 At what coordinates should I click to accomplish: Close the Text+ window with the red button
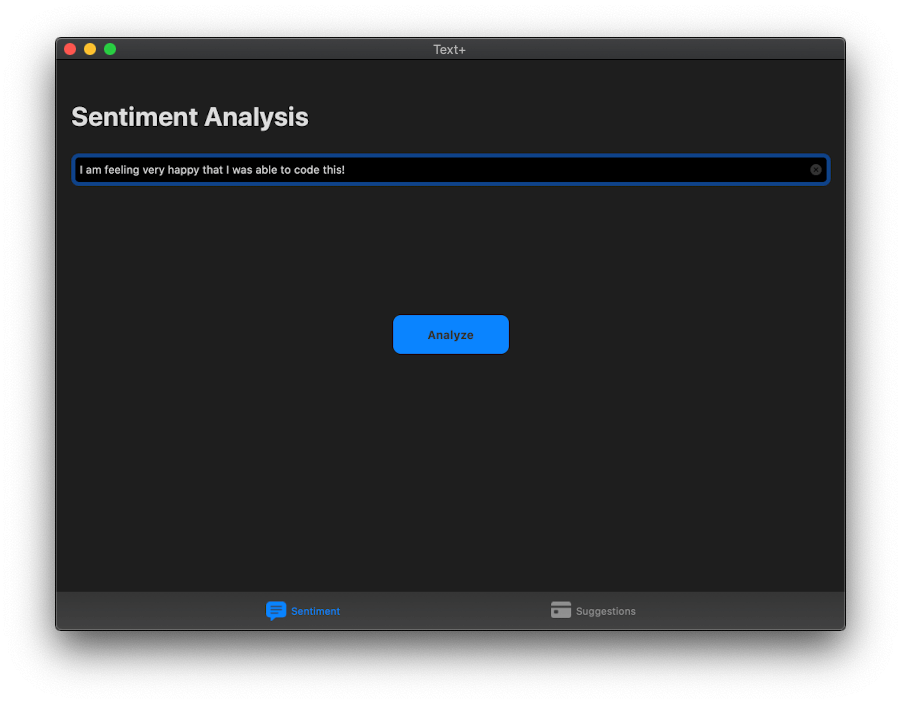click(x=70, y=49)
